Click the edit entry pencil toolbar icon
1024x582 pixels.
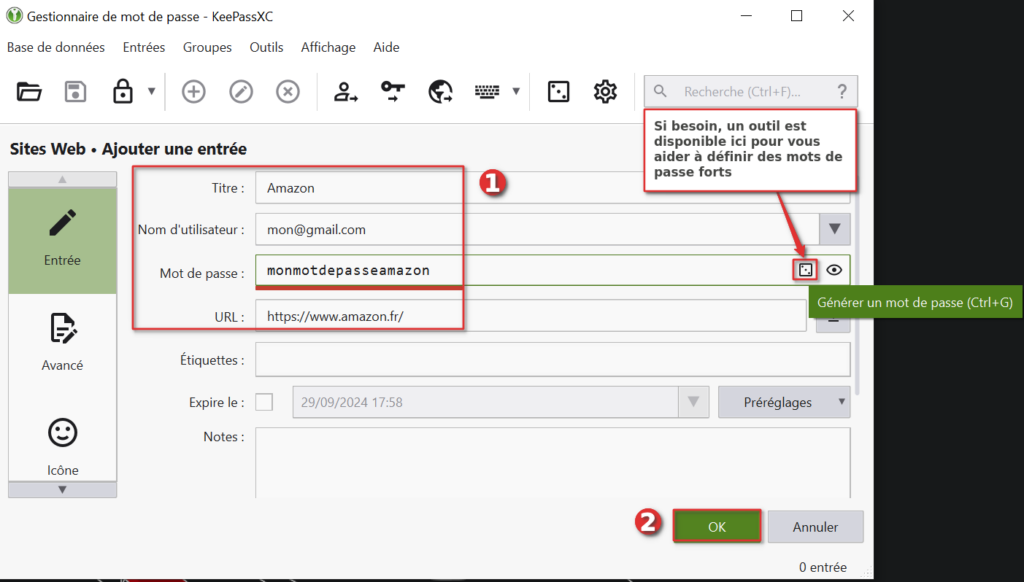[241, 92]
